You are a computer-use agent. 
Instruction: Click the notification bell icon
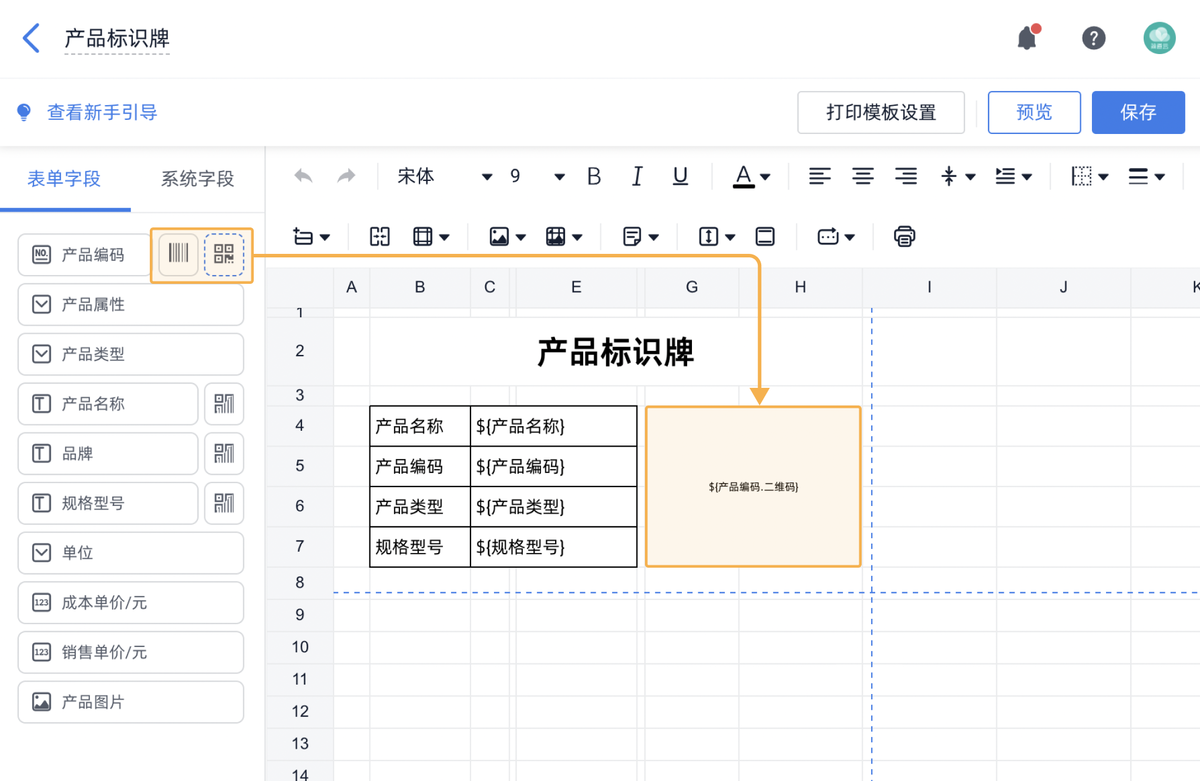pyautogui.click(x=1026, y=37)
